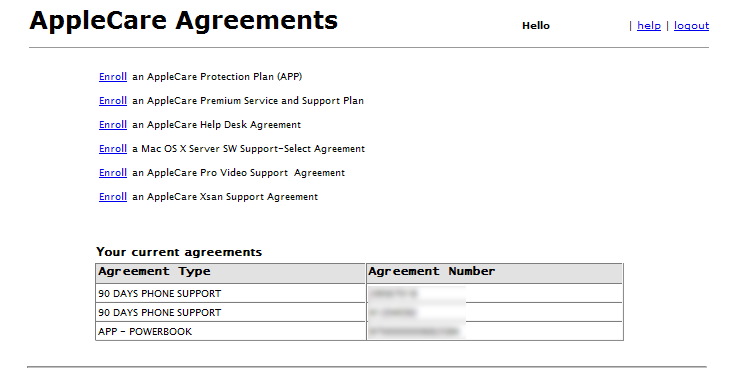Click Enroll for AppleCare Pro Video Support Agreement
The image size is (740, 373).
[113, 173]
